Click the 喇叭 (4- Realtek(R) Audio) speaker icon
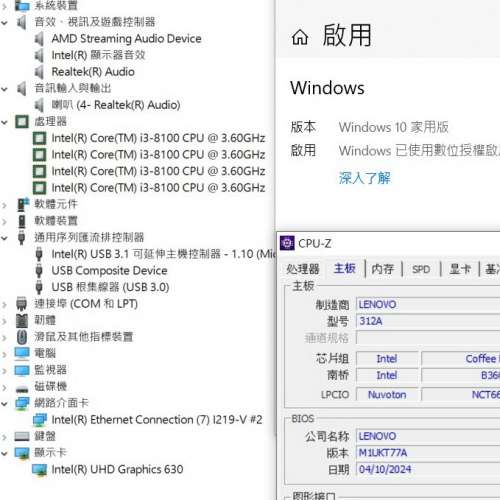The image size is (500, 500). 39,105
